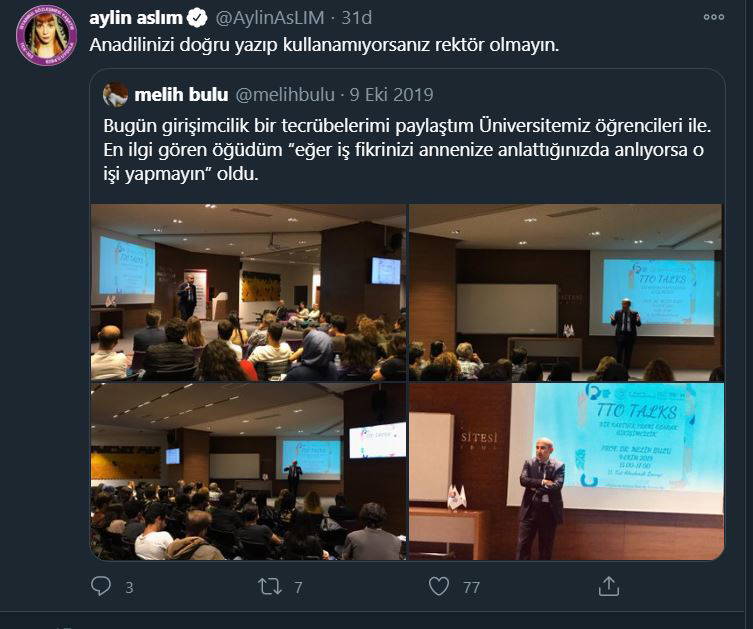Open the top-right speaker photo

[566, 292]
